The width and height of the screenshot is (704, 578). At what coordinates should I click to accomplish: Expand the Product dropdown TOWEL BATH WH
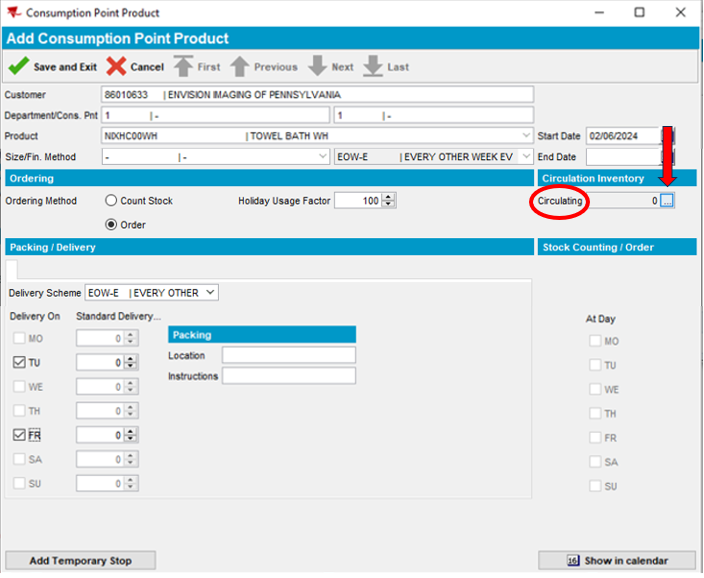tap(526, 135)
